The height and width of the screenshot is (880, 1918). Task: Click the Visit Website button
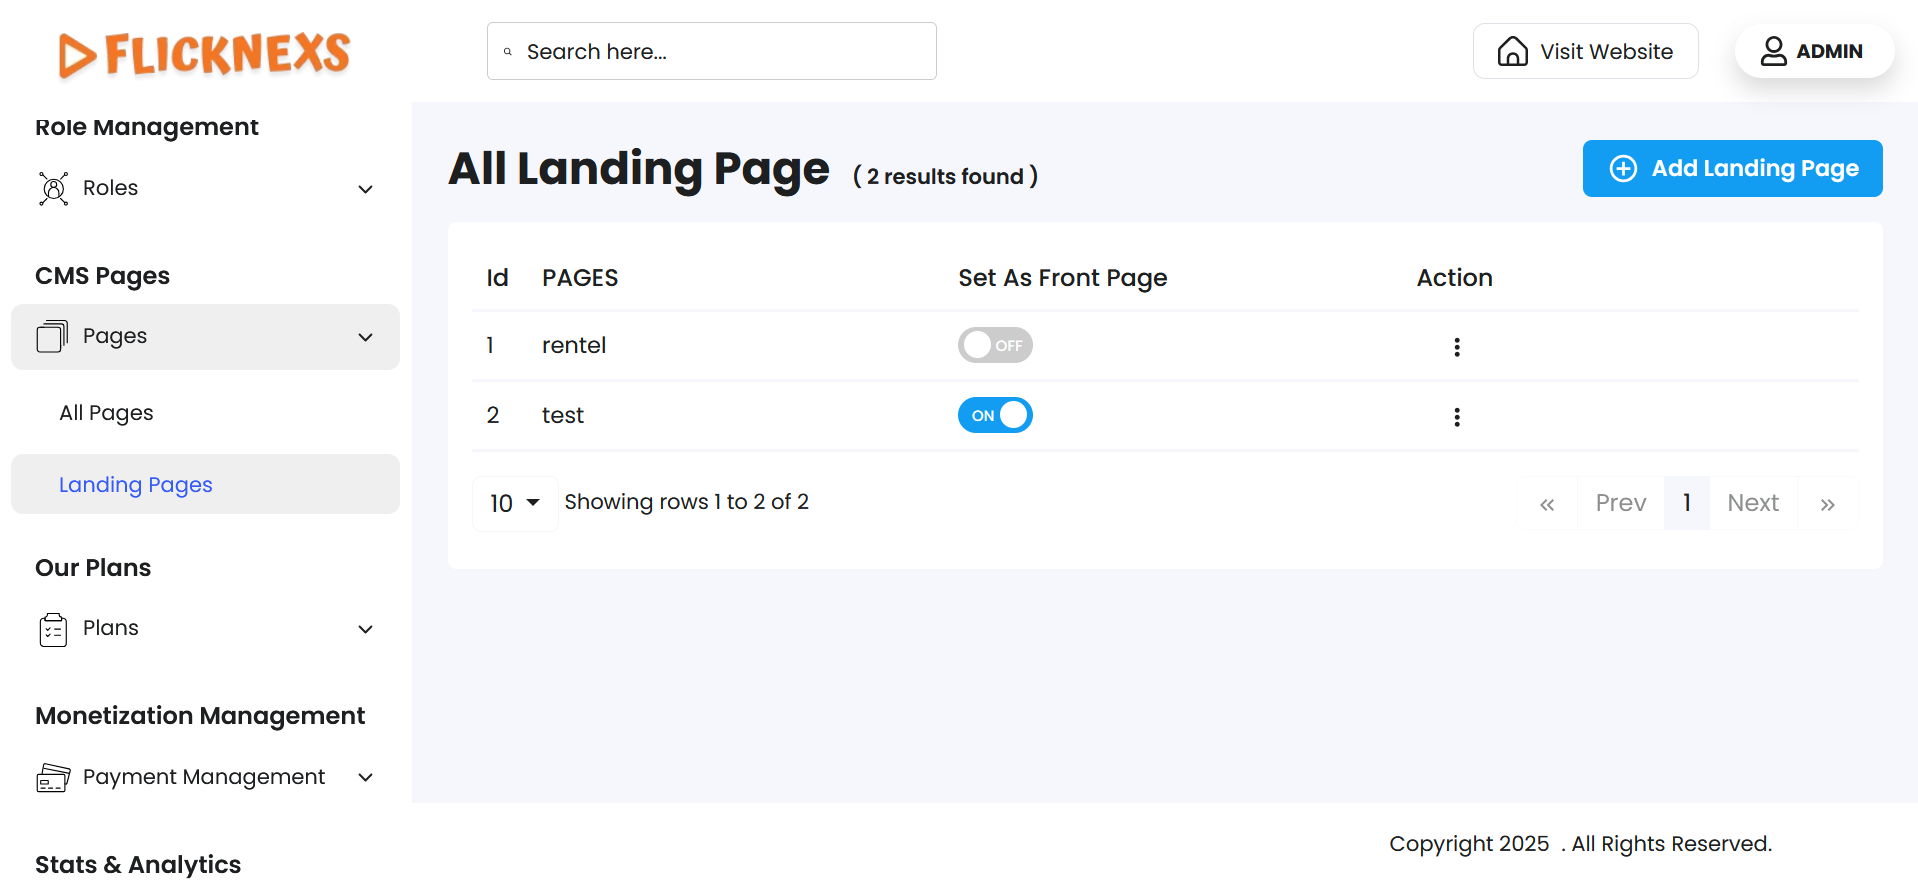(x=1585, y=51)
